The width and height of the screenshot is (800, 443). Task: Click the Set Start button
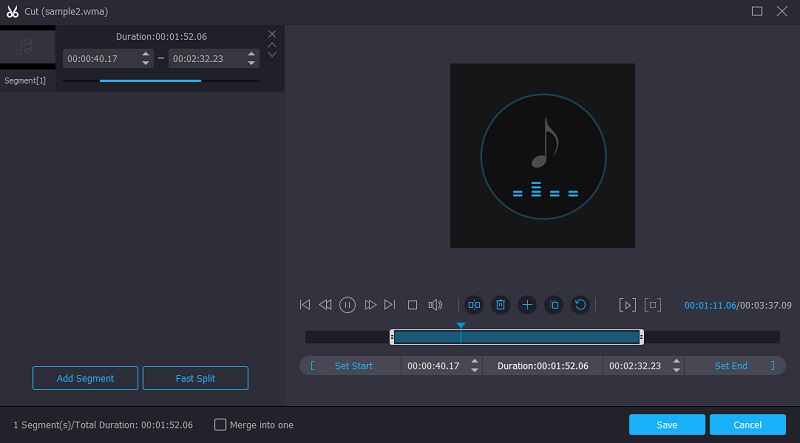(x=353, y=366)
